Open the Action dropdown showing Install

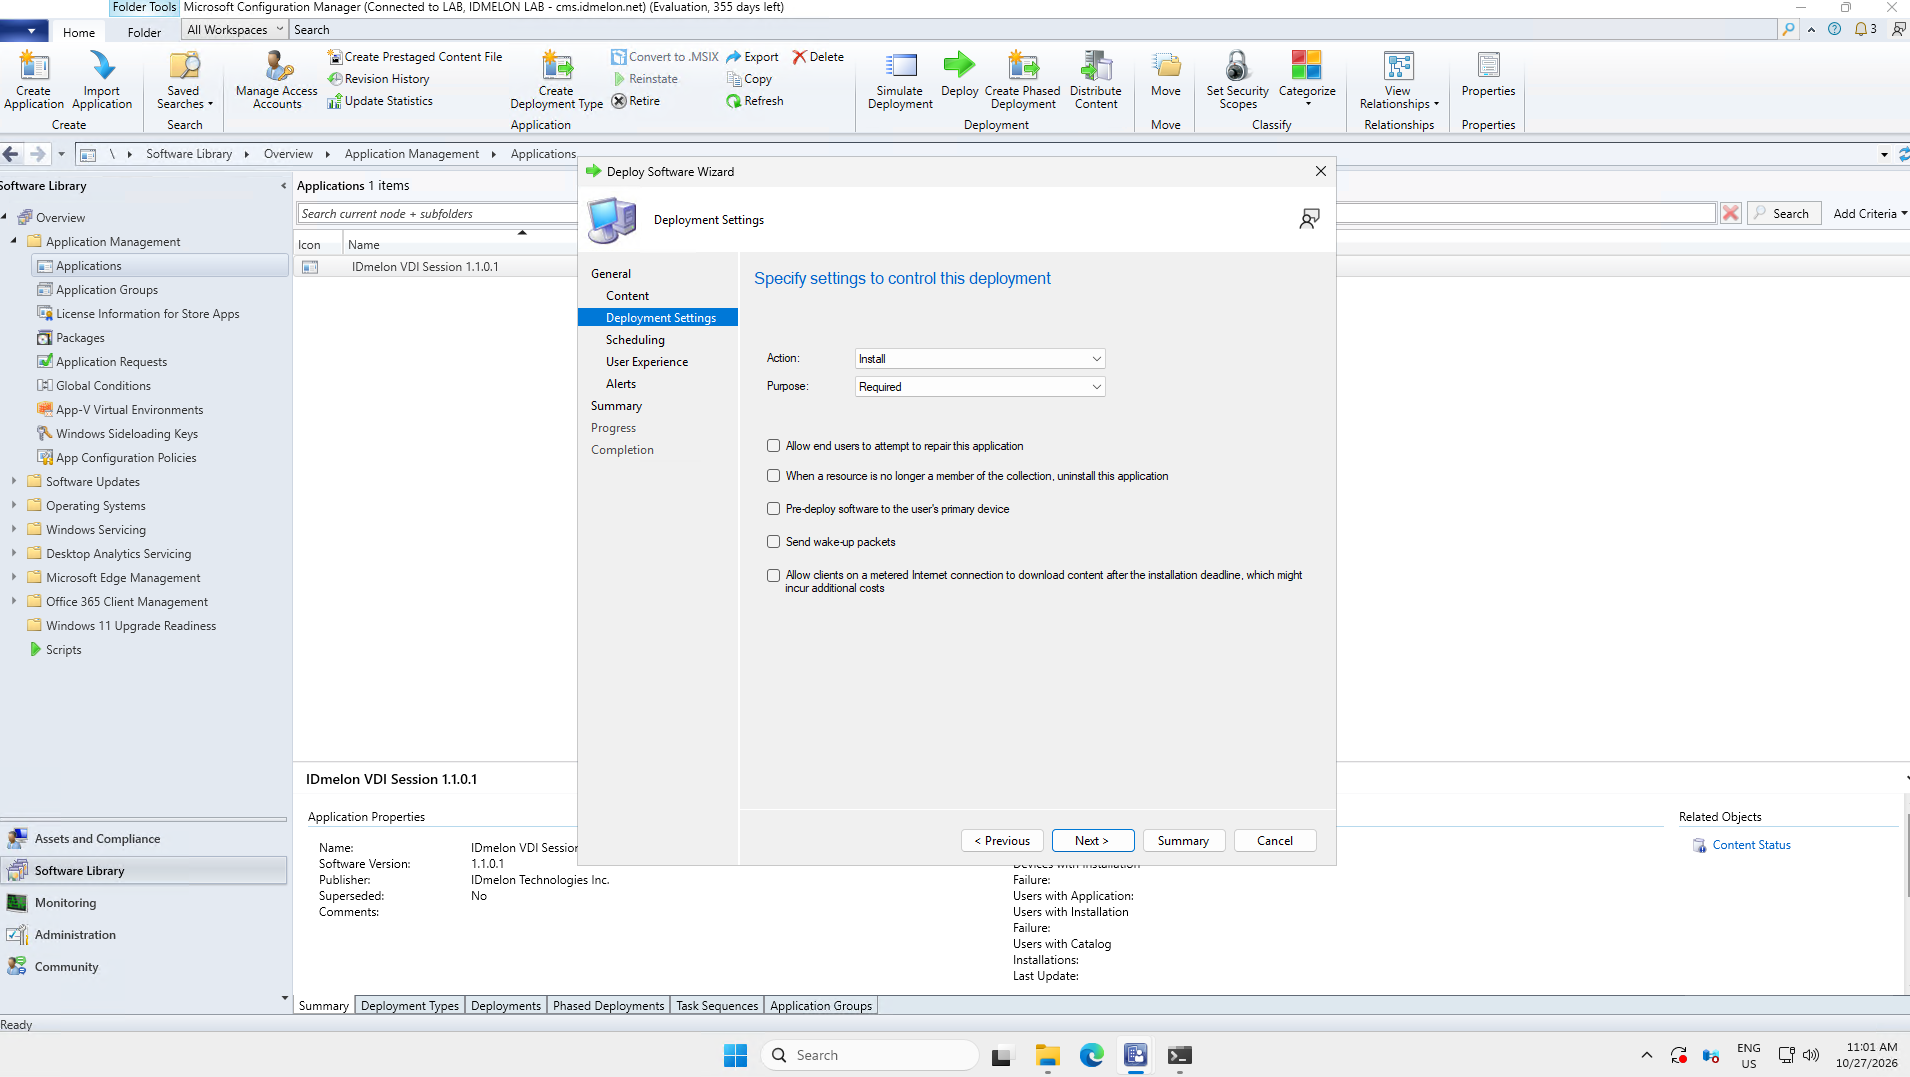(x=980, y=359)
